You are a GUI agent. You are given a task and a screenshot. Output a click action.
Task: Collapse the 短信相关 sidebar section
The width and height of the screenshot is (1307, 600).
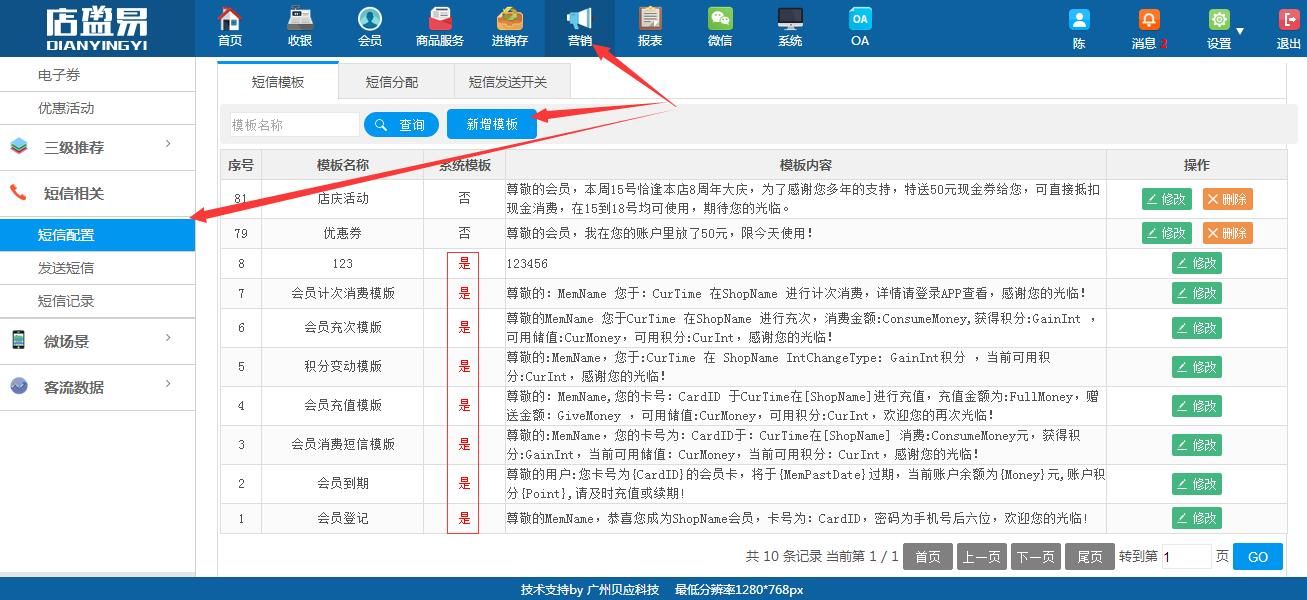pyautogui.click(x=97, y=193)
